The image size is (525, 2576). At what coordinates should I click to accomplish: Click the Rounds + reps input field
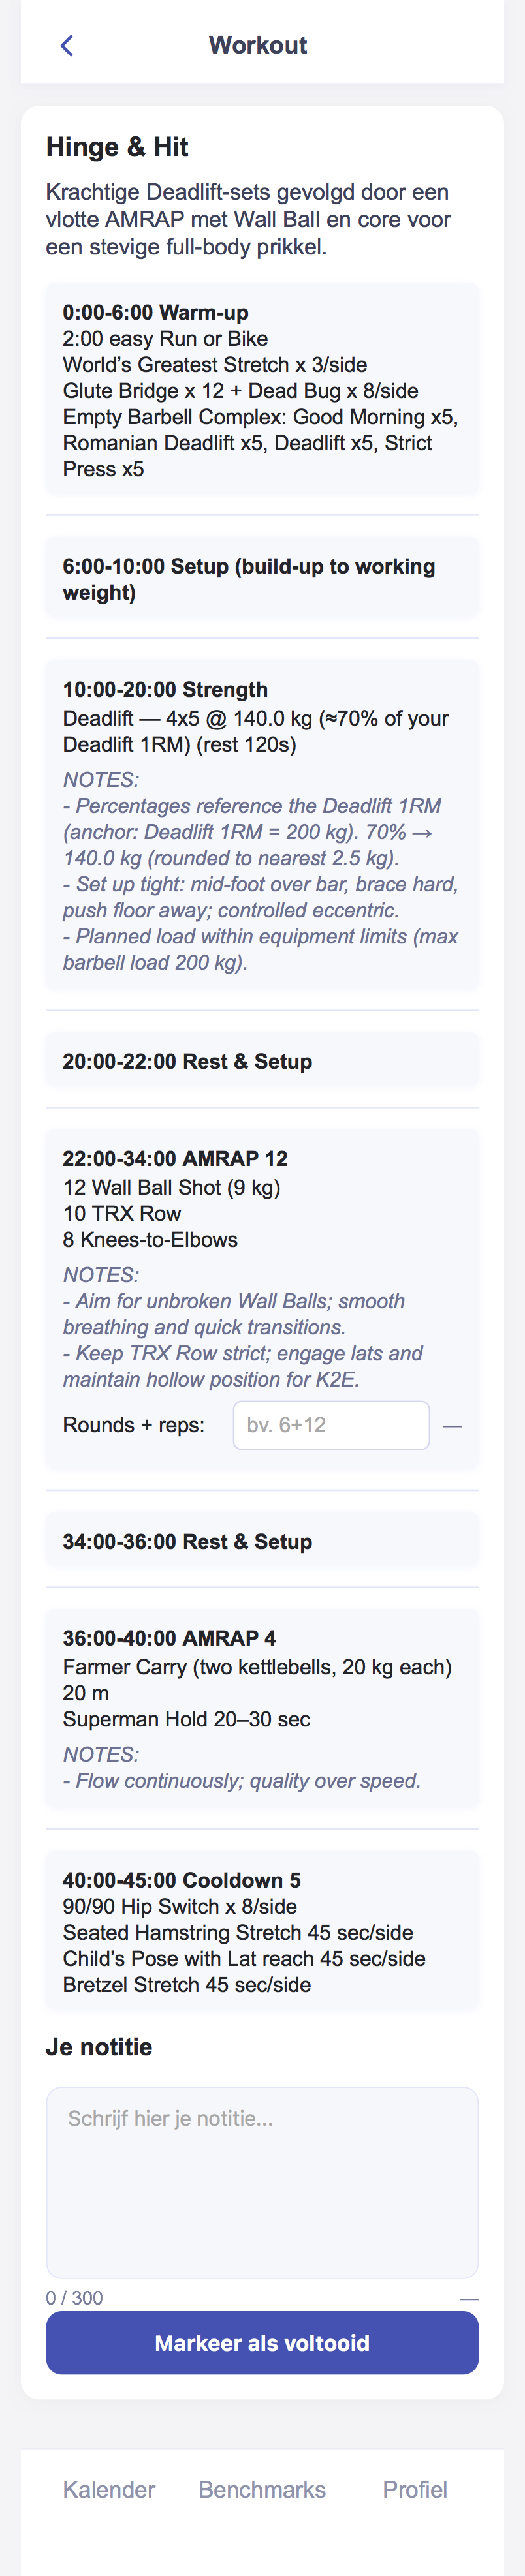[x=331, y=1424]
